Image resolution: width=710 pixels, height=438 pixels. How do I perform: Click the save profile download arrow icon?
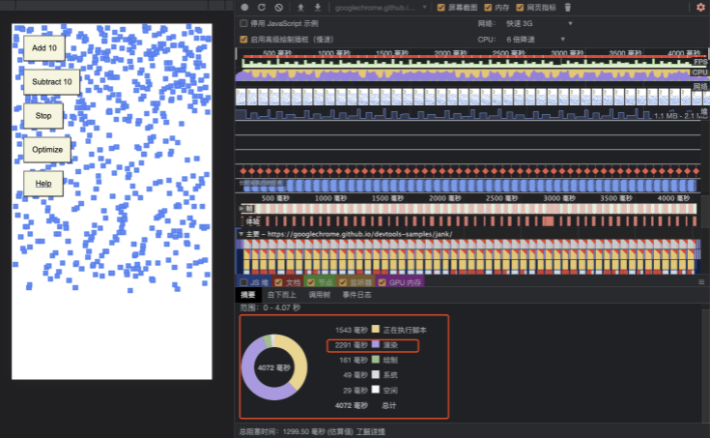click(x=317, y=7)
